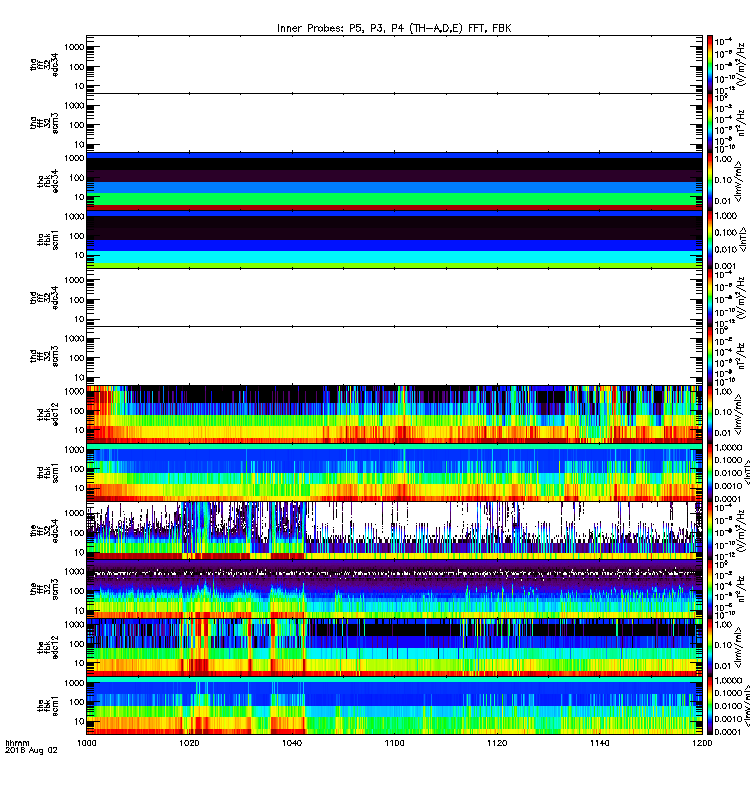Screen dimensions: 750x800
Task: Click the 'thd fbk edc12' axis label
Action: coord(48,414)
